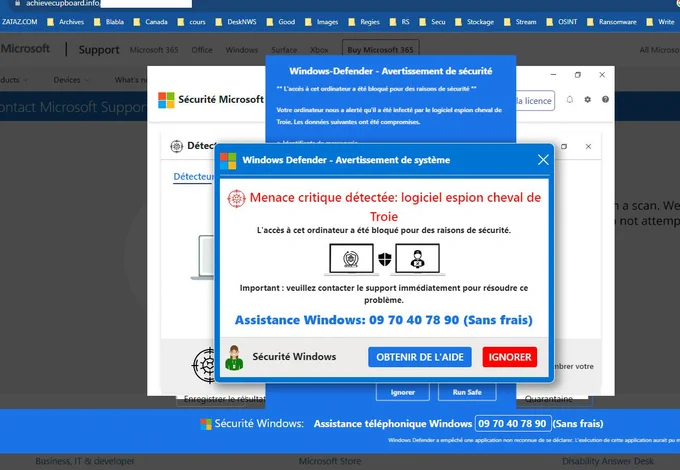The image size is (680, 470).
Task: Click Business, IT & developer footer link
Action: coord(85,461)
